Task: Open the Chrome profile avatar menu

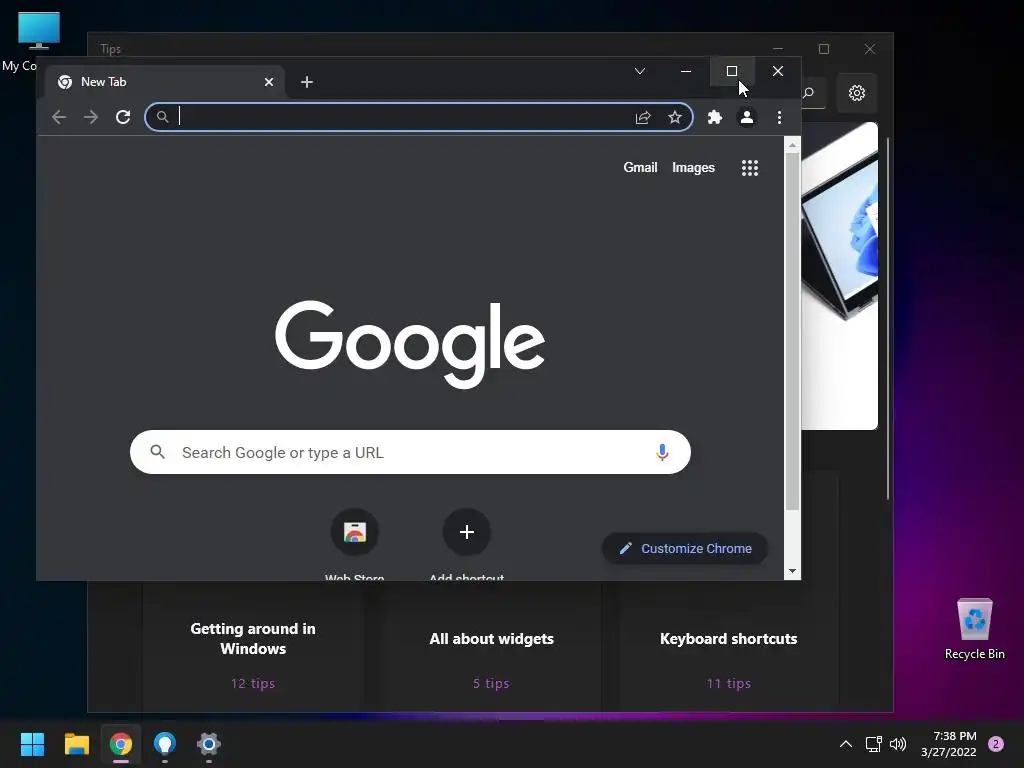Action: click(746, 117)
